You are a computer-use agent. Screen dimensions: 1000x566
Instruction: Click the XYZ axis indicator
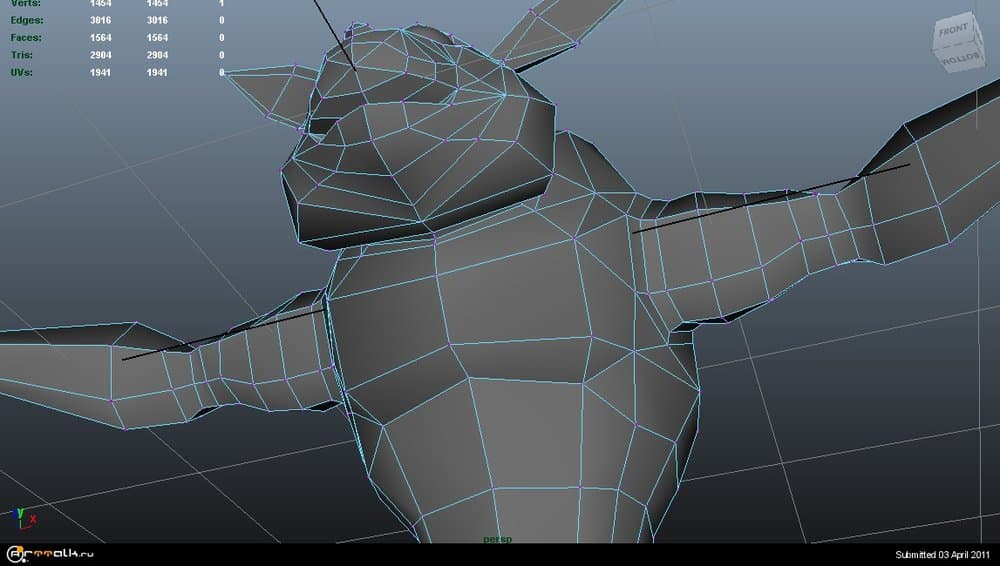point(23,518)
